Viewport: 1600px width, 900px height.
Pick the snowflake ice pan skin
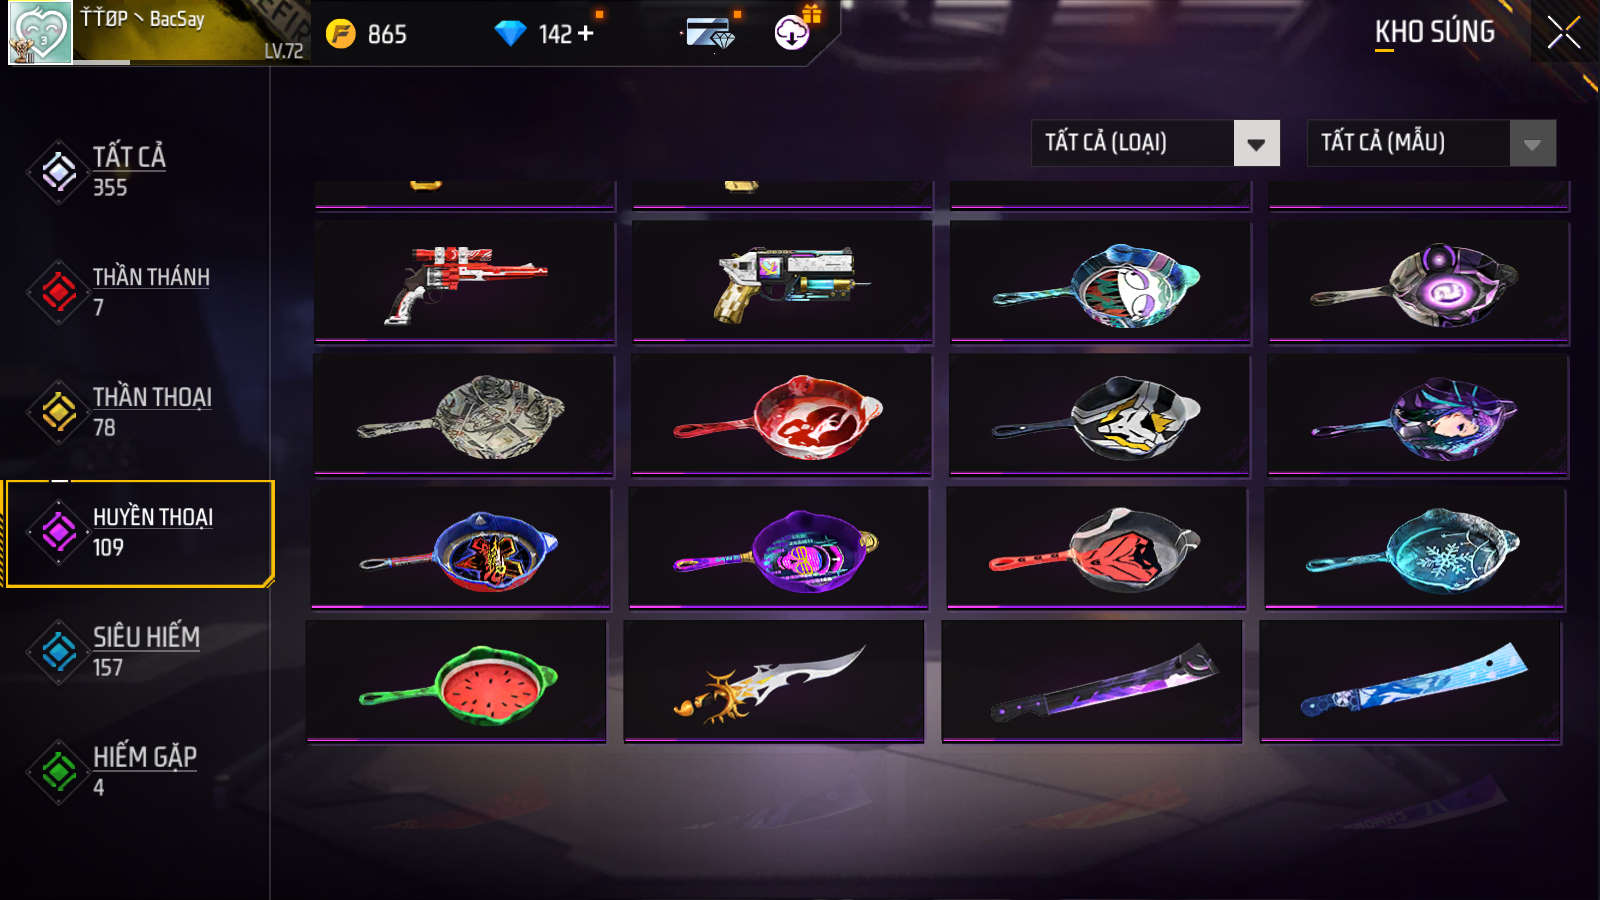coord(1415,548)
